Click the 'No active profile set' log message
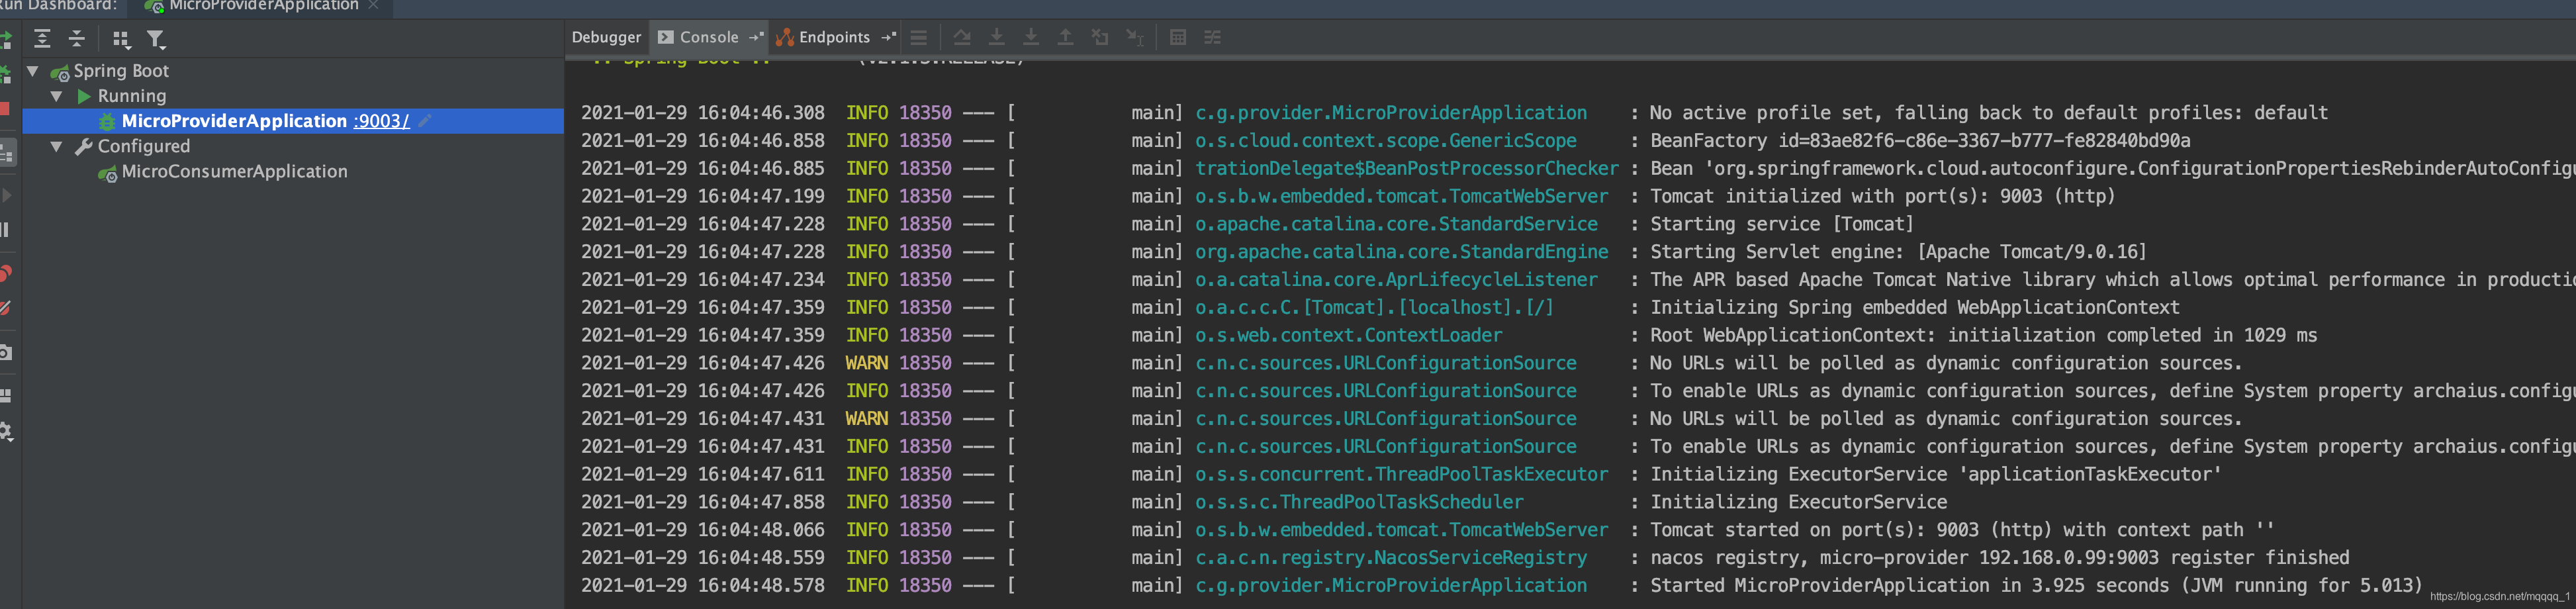The image size is (2576, 609). (1988, 113)
